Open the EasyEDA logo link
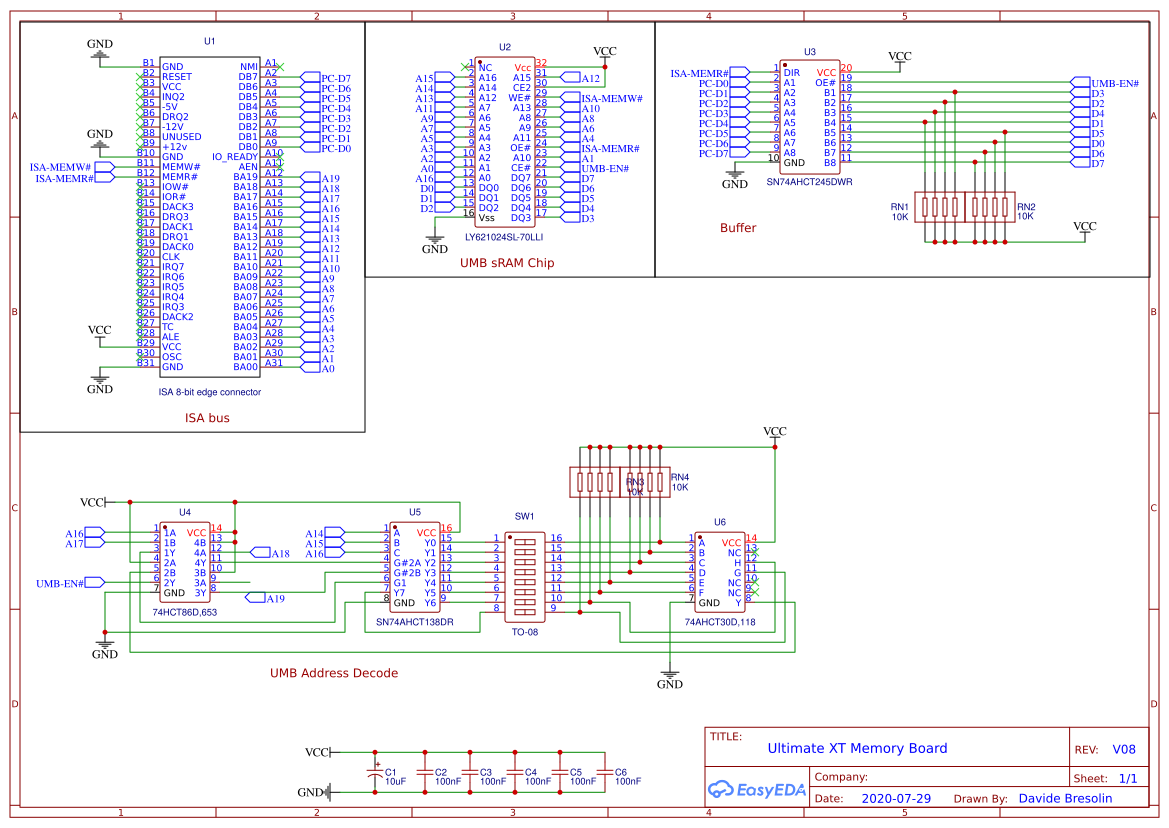 coord(757,790)
